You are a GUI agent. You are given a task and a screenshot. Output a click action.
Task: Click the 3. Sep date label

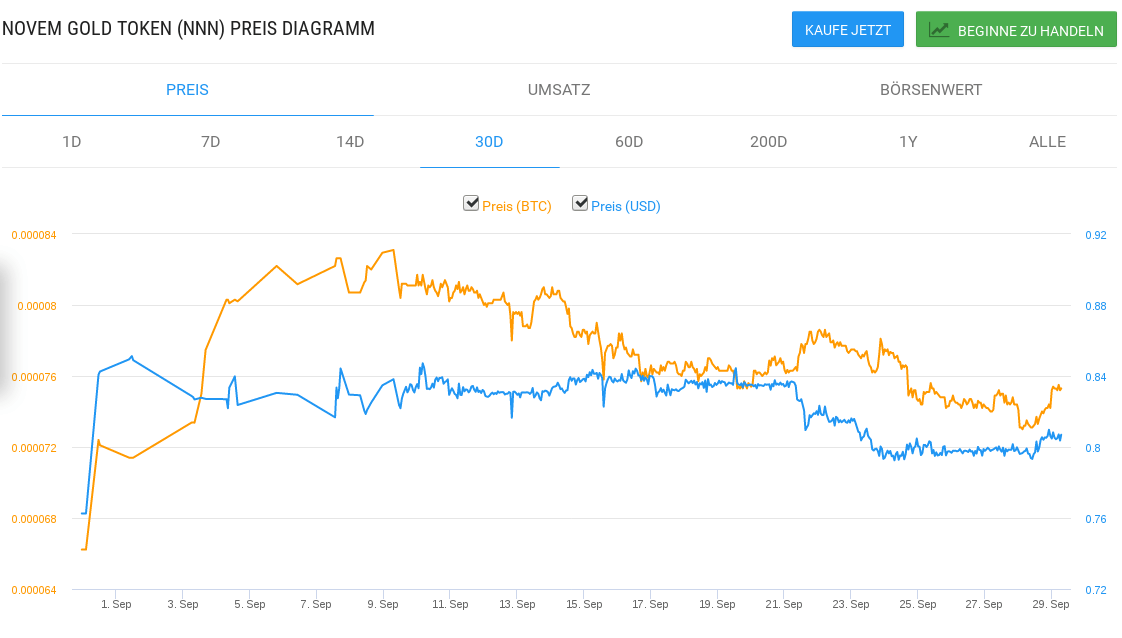(x=182, y=604)
